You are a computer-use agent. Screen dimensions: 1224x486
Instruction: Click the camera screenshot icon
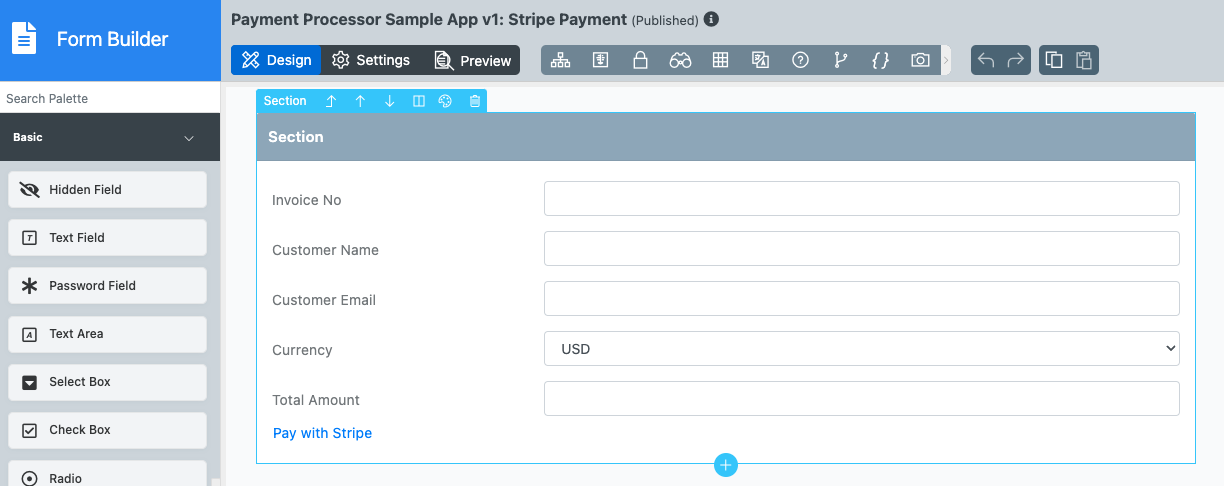coord(920,60)
